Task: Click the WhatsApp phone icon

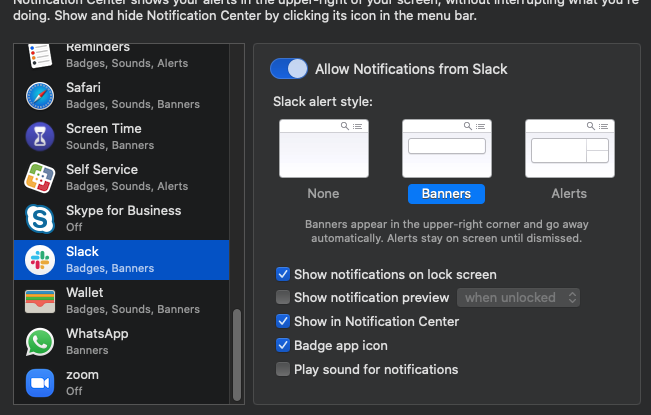Action: (x=40, y=342)
